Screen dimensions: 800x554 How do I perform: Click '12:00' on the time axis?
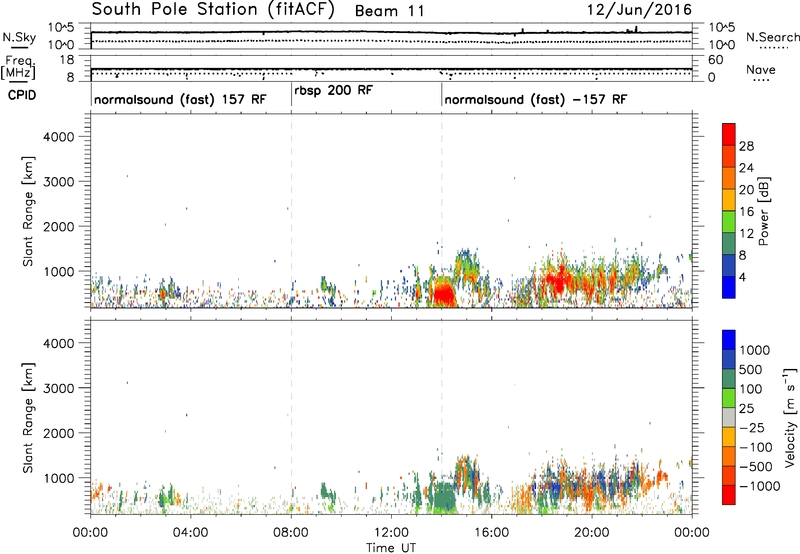point(391,533)
